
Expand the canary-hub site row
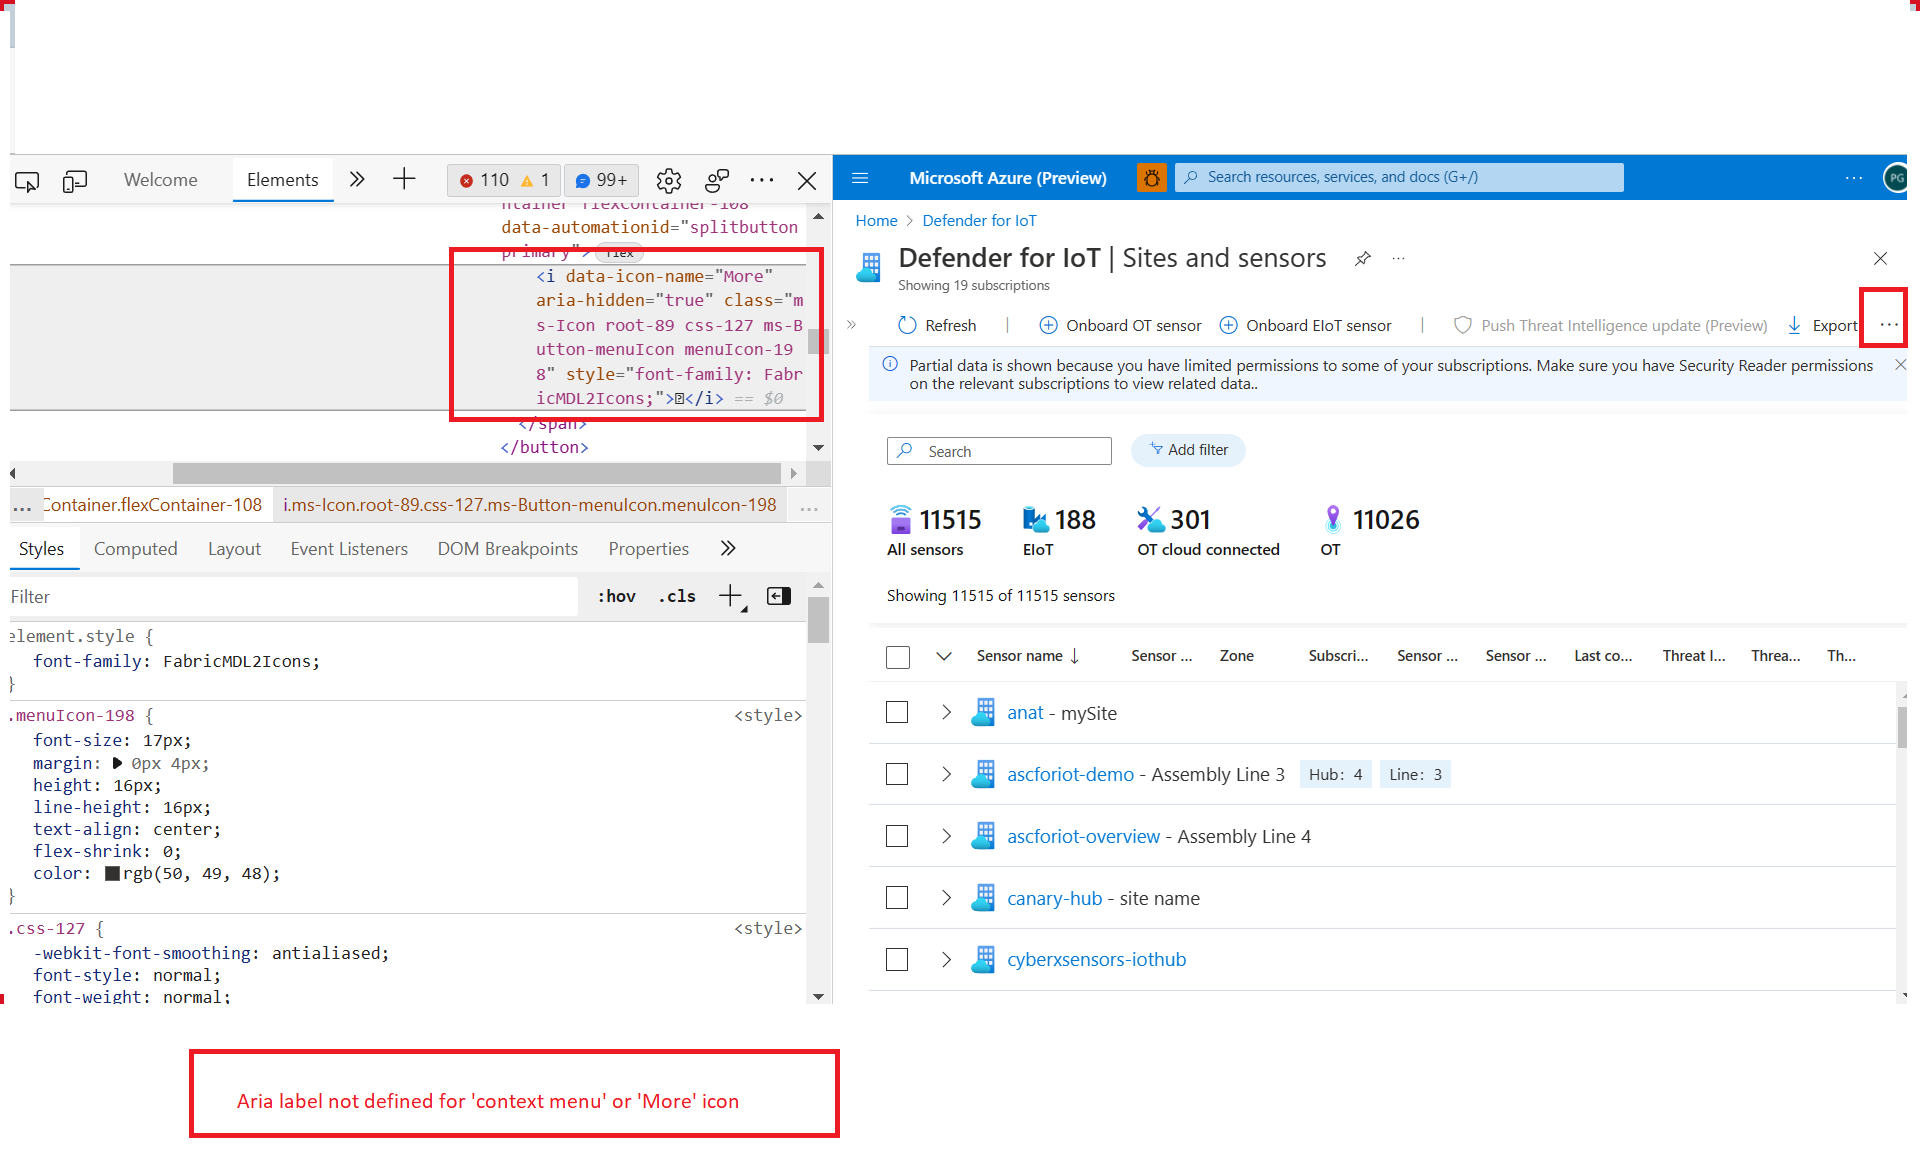946,899
